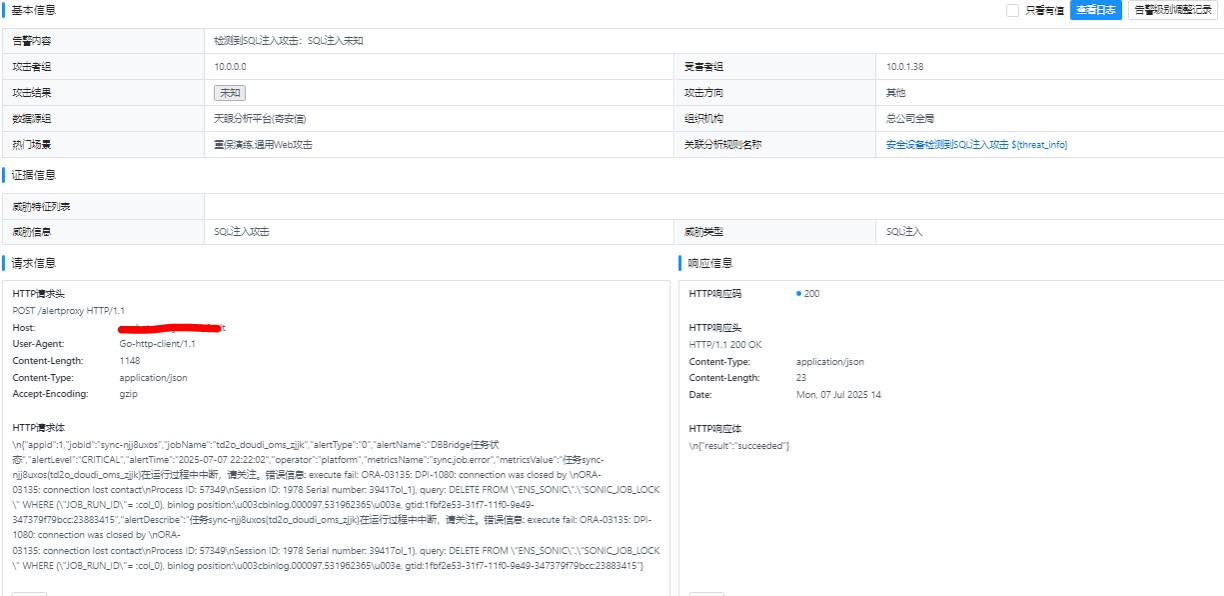The image size is (1224, 596).
Task: Click the 威胁特征列表 row label
Action: click(41, 207)
